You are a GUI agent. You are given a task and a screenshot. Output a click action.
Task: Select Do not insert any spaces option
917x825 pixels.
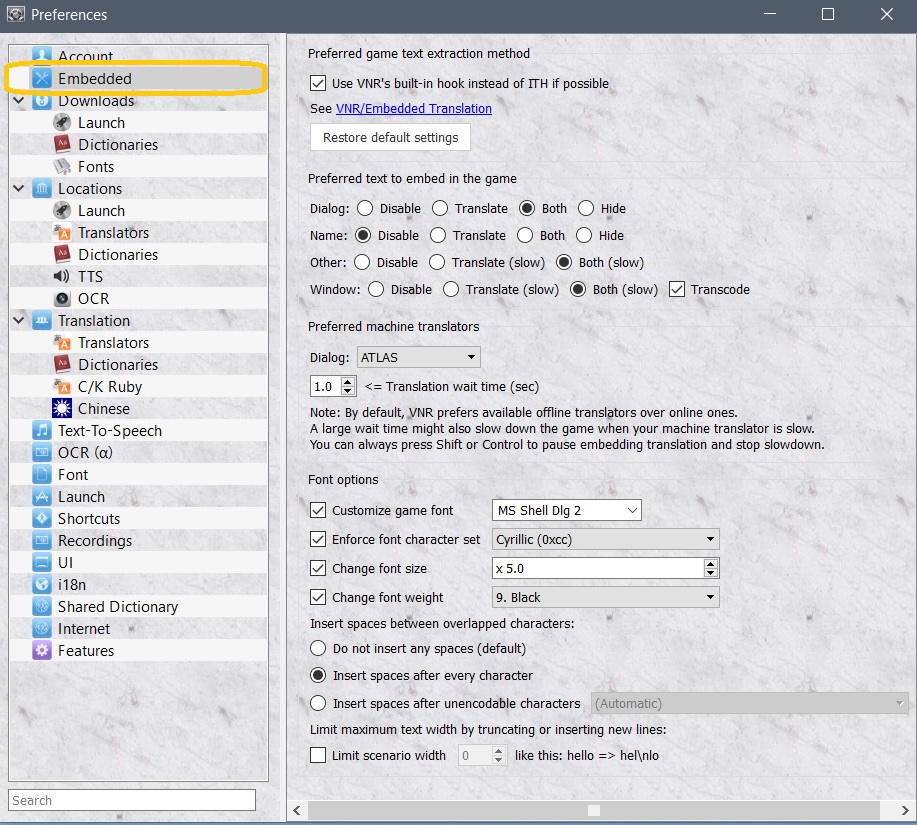click(x=318, y=648)
